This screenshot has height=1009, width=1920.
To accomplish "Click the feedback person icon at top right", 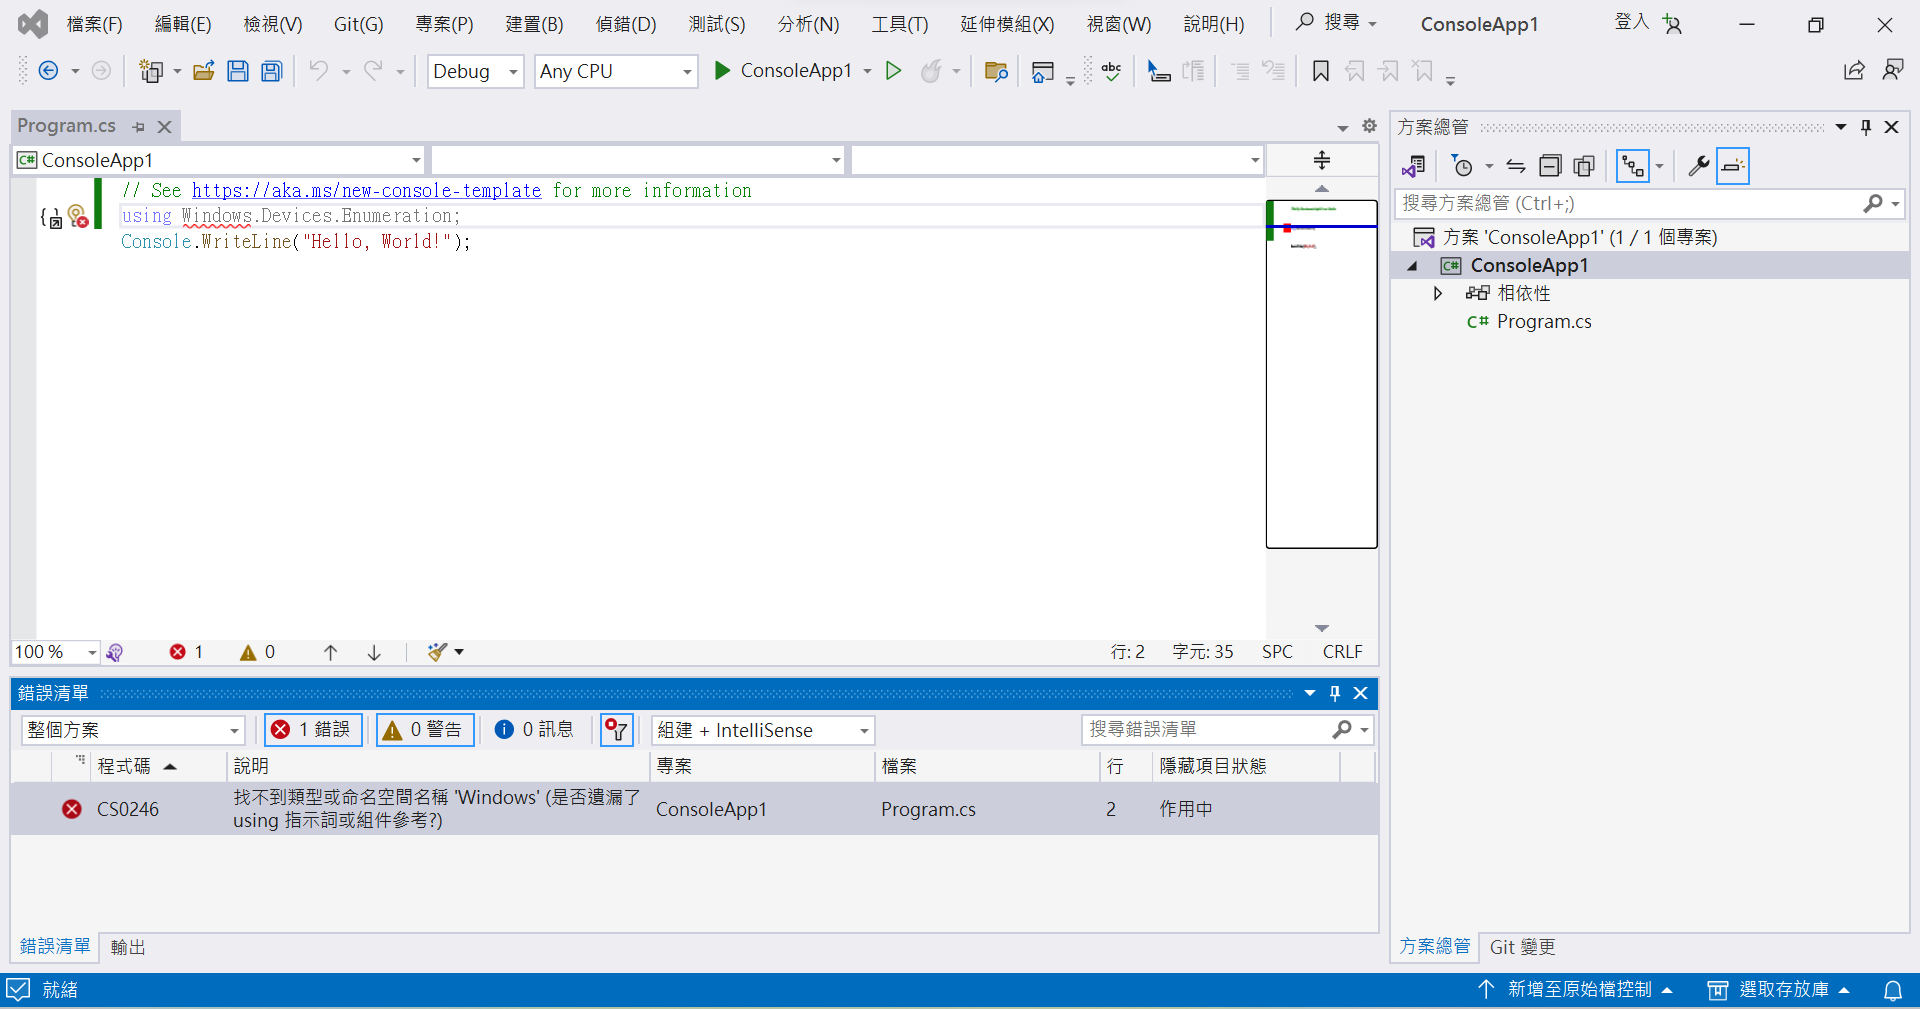I will [x=1893, y=70].
